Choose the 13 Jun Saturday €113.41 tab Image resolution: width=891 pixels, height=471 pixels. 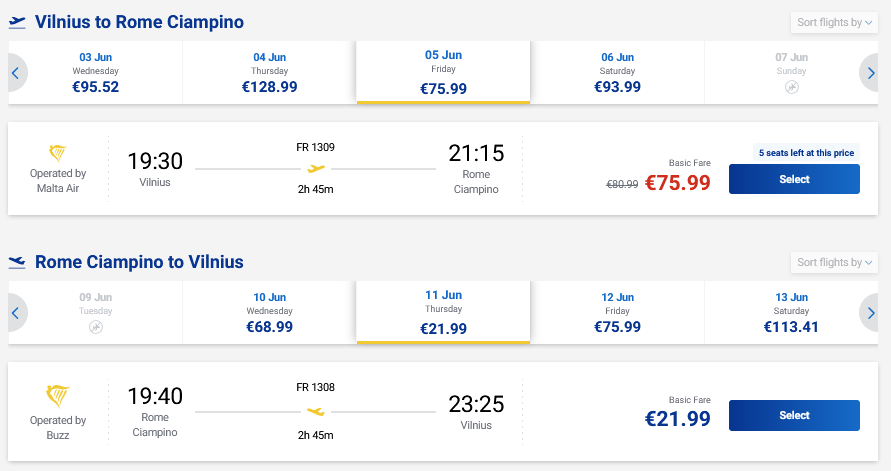792,312
